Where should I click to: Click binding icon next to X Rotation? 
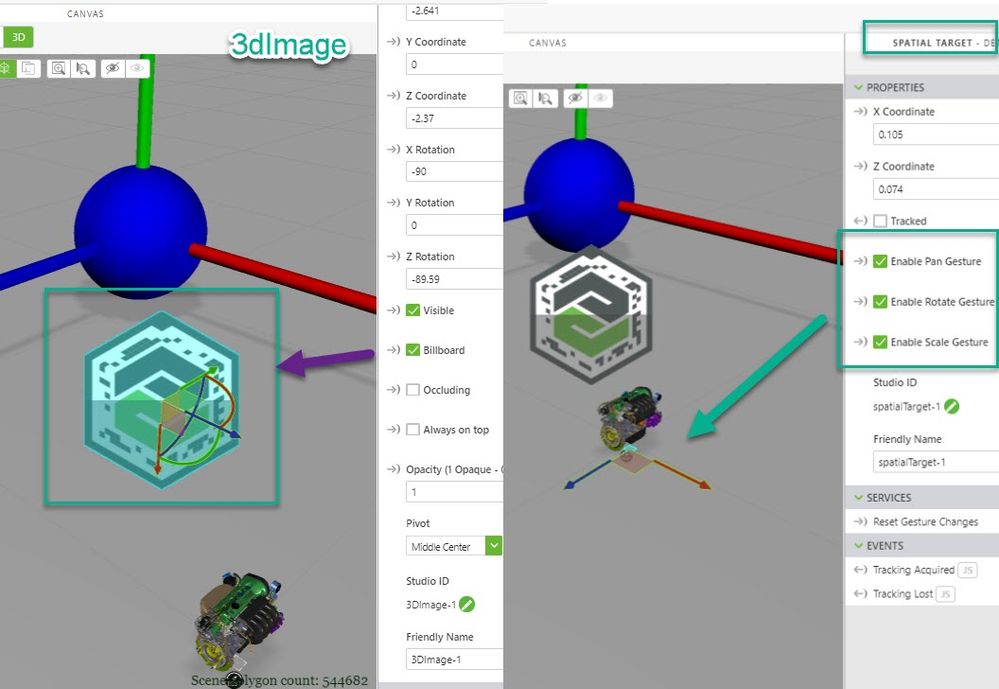click(393, 149)
